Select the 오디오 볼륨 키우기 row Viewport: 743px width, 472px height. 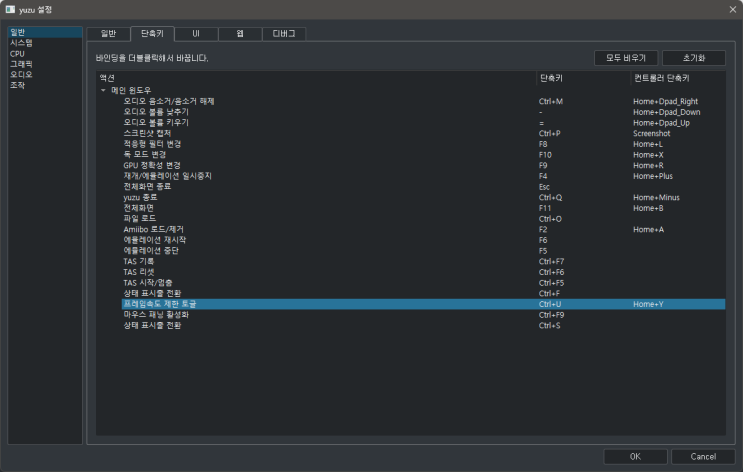point(423,123)
